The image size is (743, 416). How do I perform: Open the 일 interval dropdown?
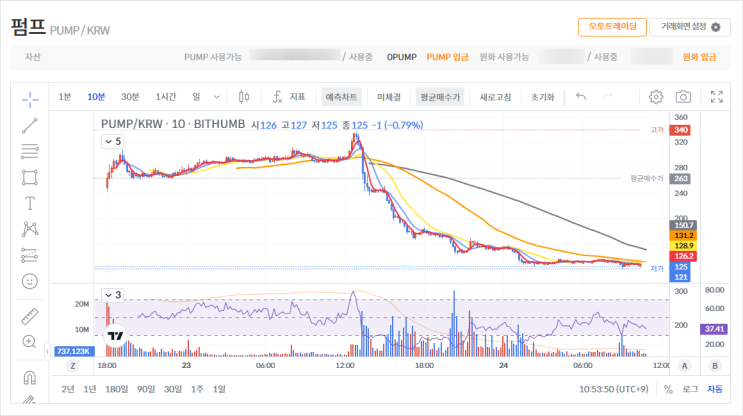click(x=202, y=97)
